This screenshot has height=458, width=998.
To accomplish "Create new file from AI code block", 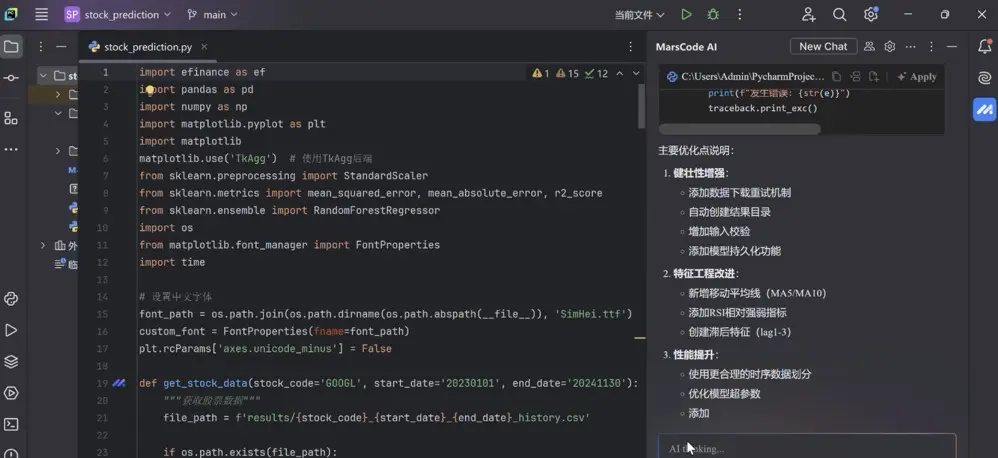I will (x=874, y=76).
